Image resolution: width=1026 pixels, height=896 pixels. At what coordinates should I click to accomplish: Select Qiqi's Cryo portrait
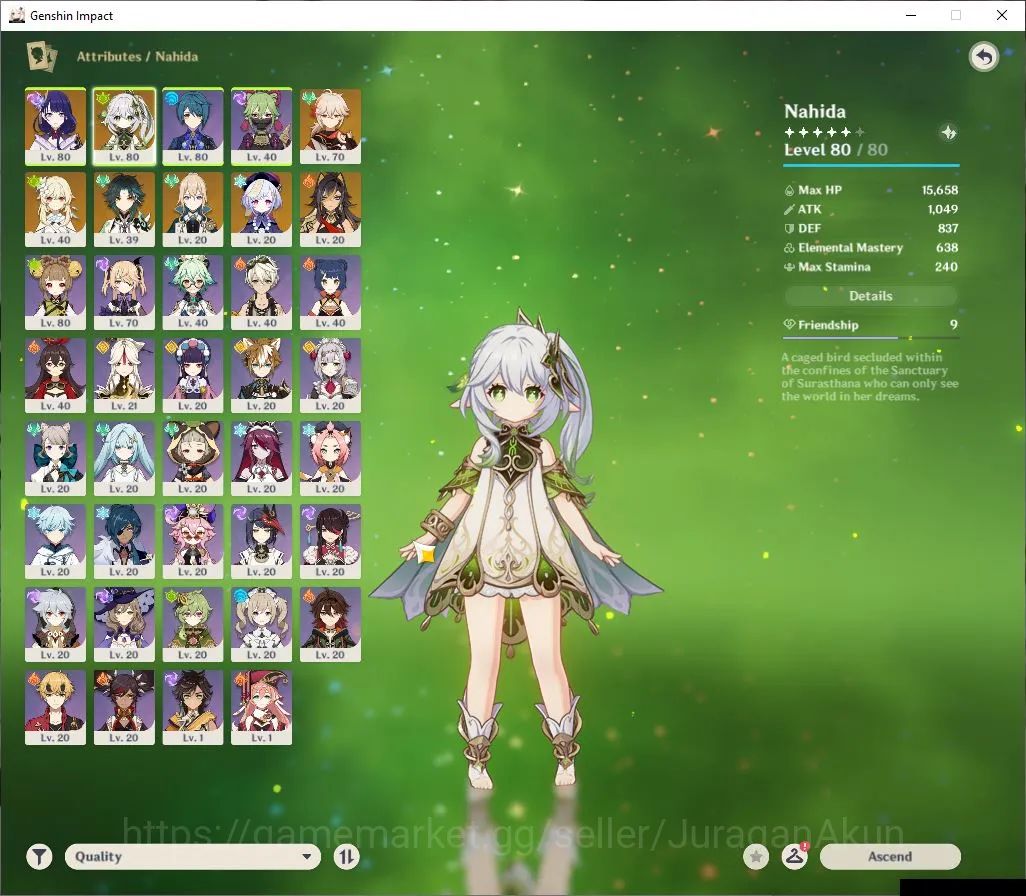coord(262,209)
